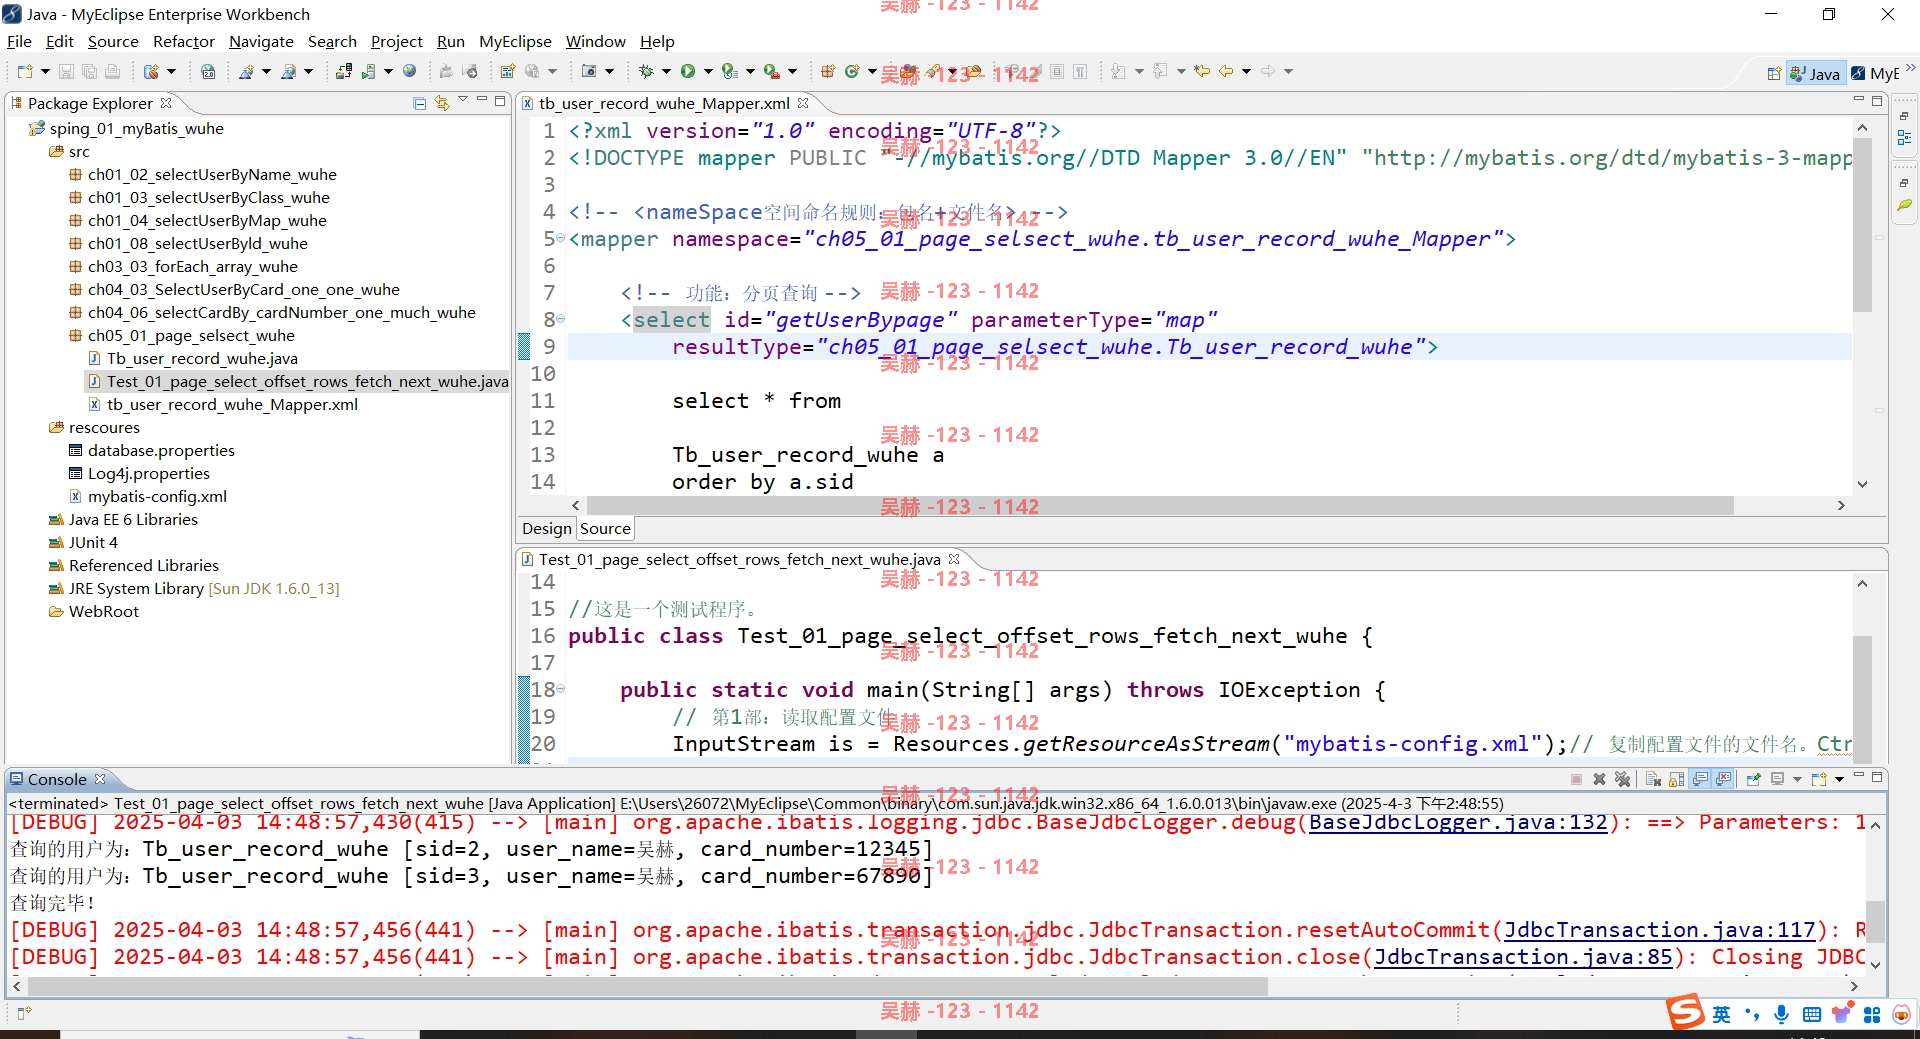
Task: Toggle Scroll Lock in Console
Action: click(1676, 779)
